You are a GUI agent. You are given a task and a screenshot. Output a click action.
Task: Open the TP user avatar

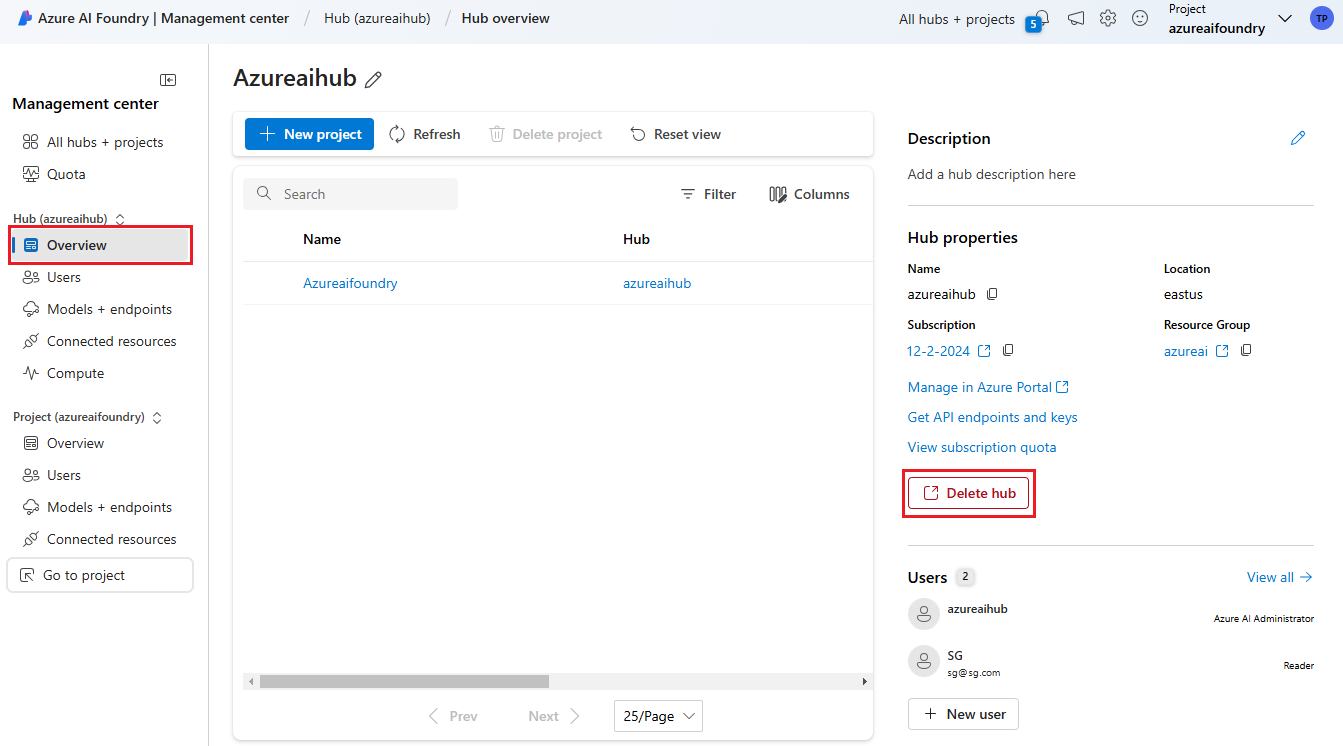pyautogui.click(x=1320, y=18)
